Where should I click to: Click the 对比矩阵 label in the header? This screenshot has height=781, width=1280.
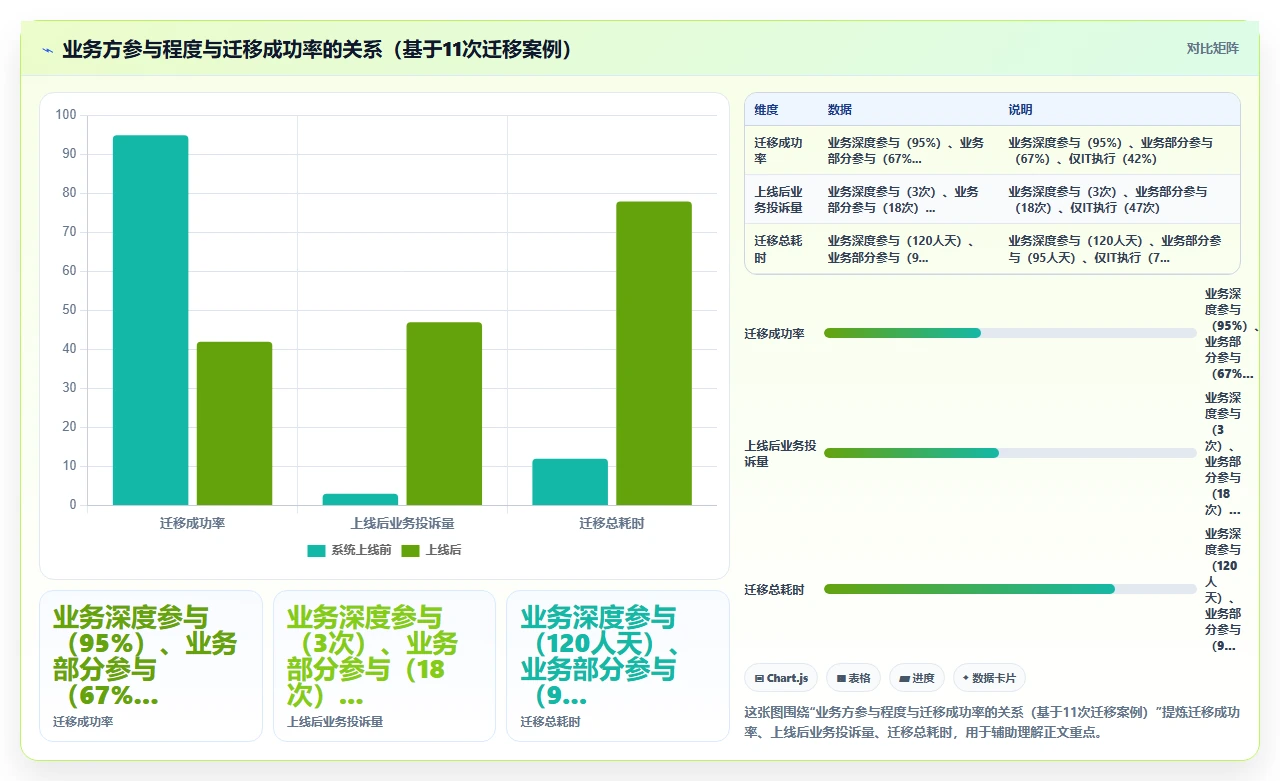1212,48
